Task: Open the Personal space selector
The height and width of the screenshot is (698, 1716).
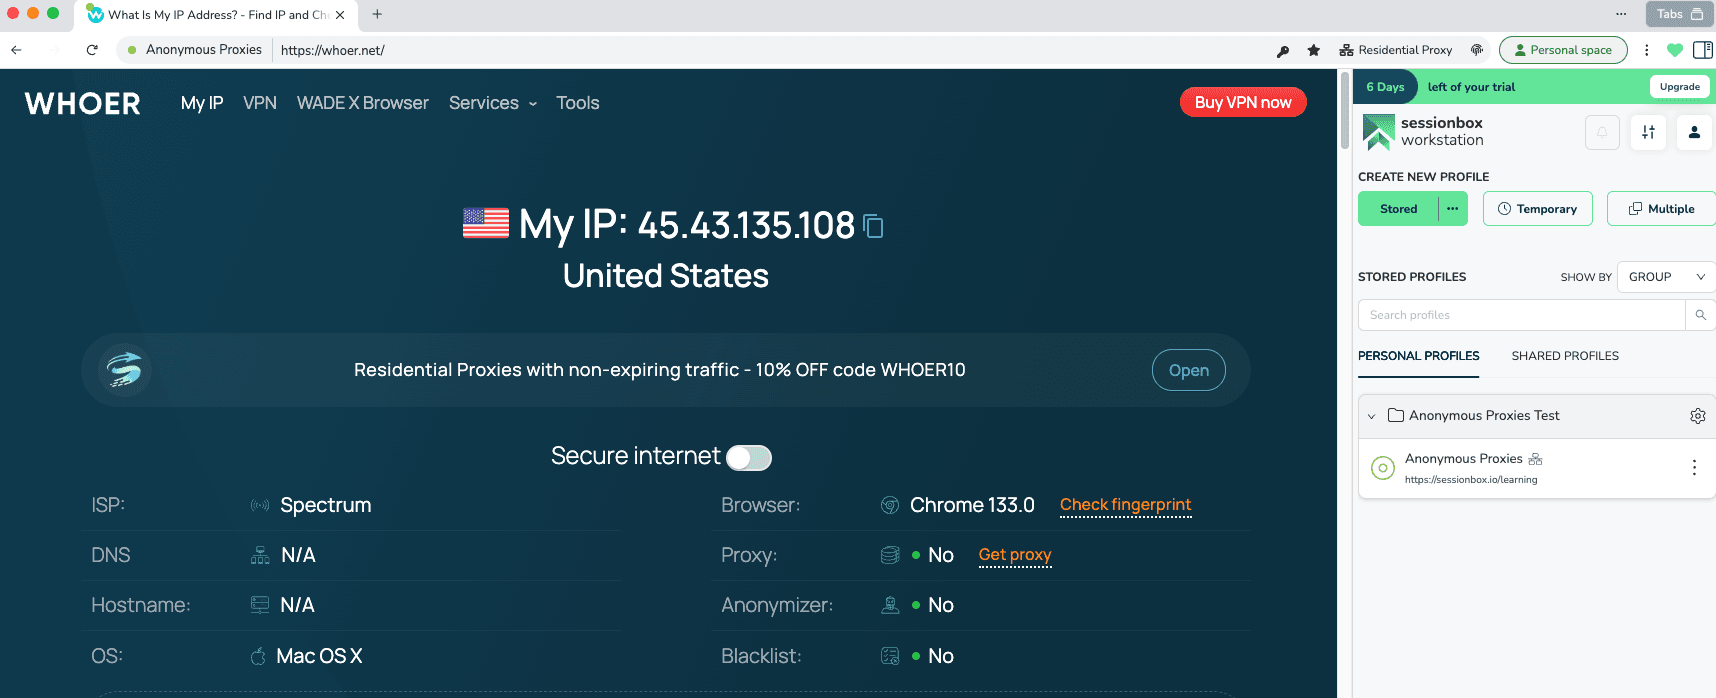Action: coord(1563,50)
